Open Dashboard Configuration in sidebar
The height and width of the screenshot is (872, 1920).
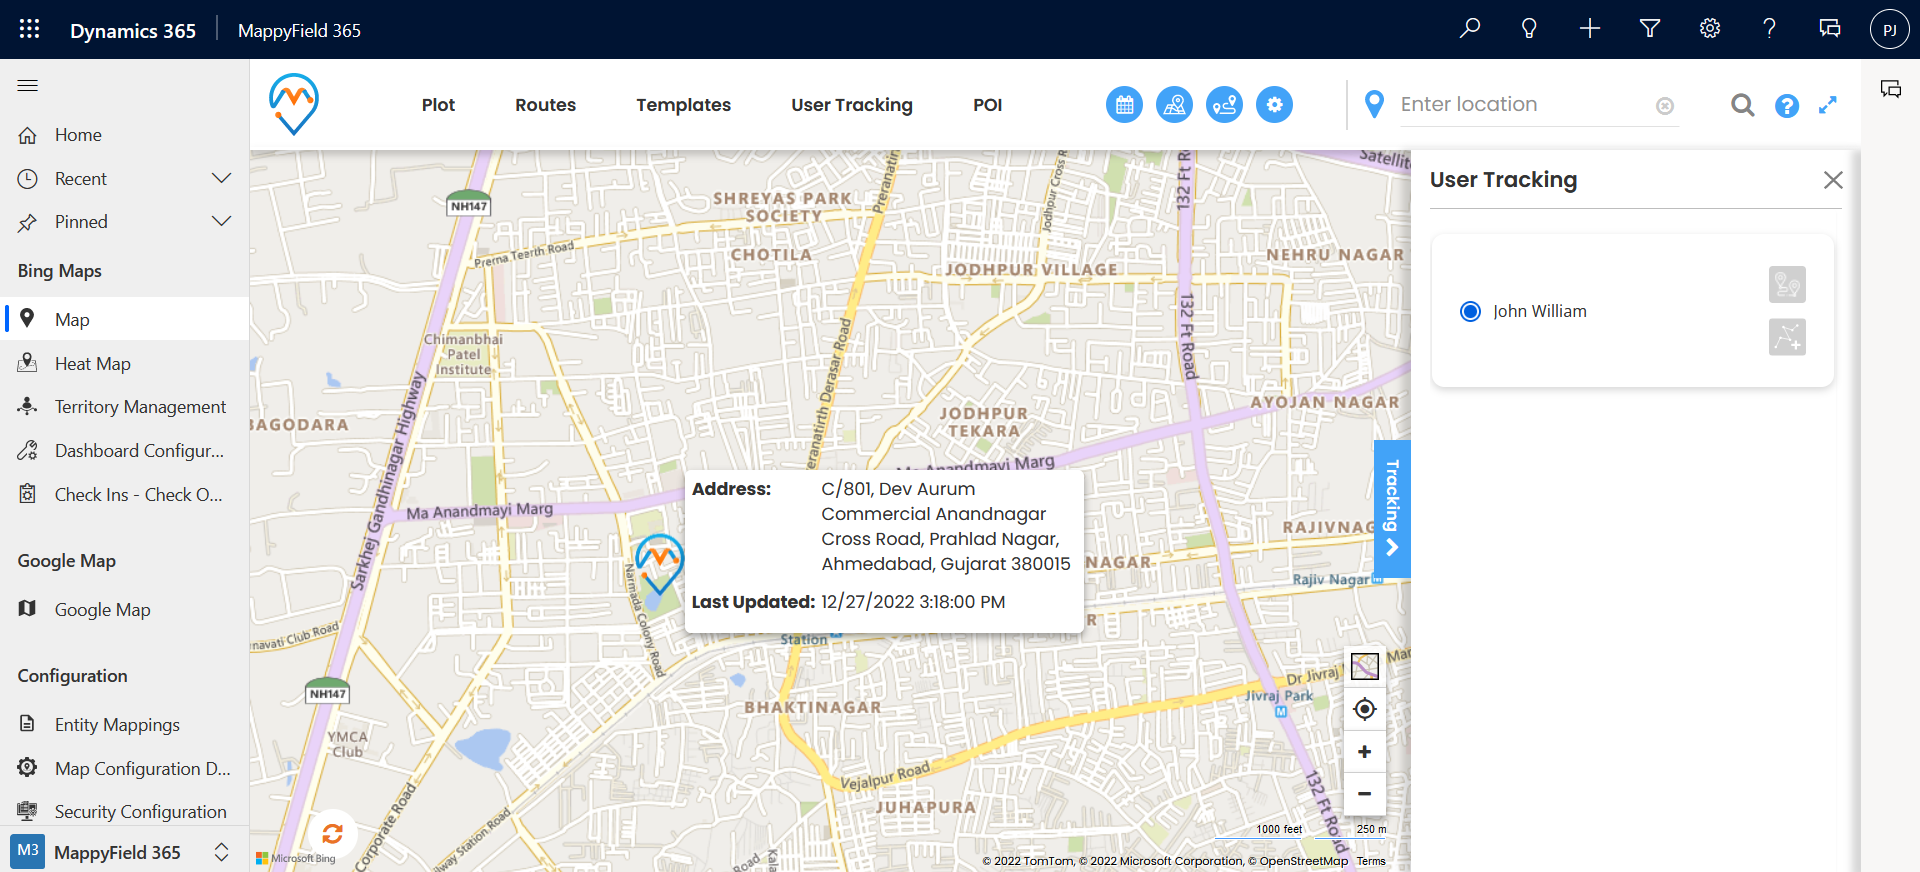coord(124,450)
